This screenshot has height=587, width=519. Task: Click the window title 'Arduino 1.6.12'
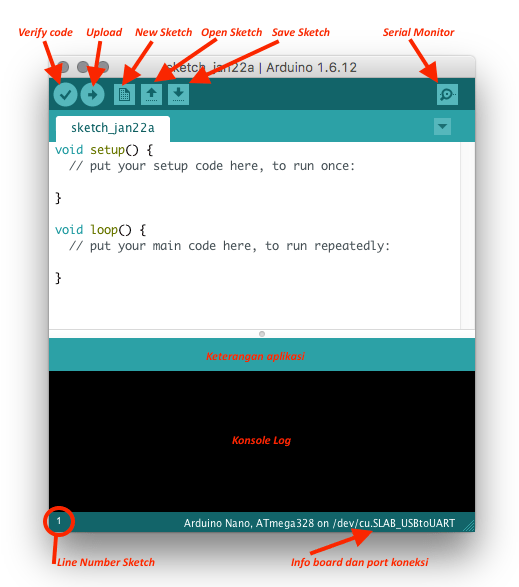click(312, 67)
